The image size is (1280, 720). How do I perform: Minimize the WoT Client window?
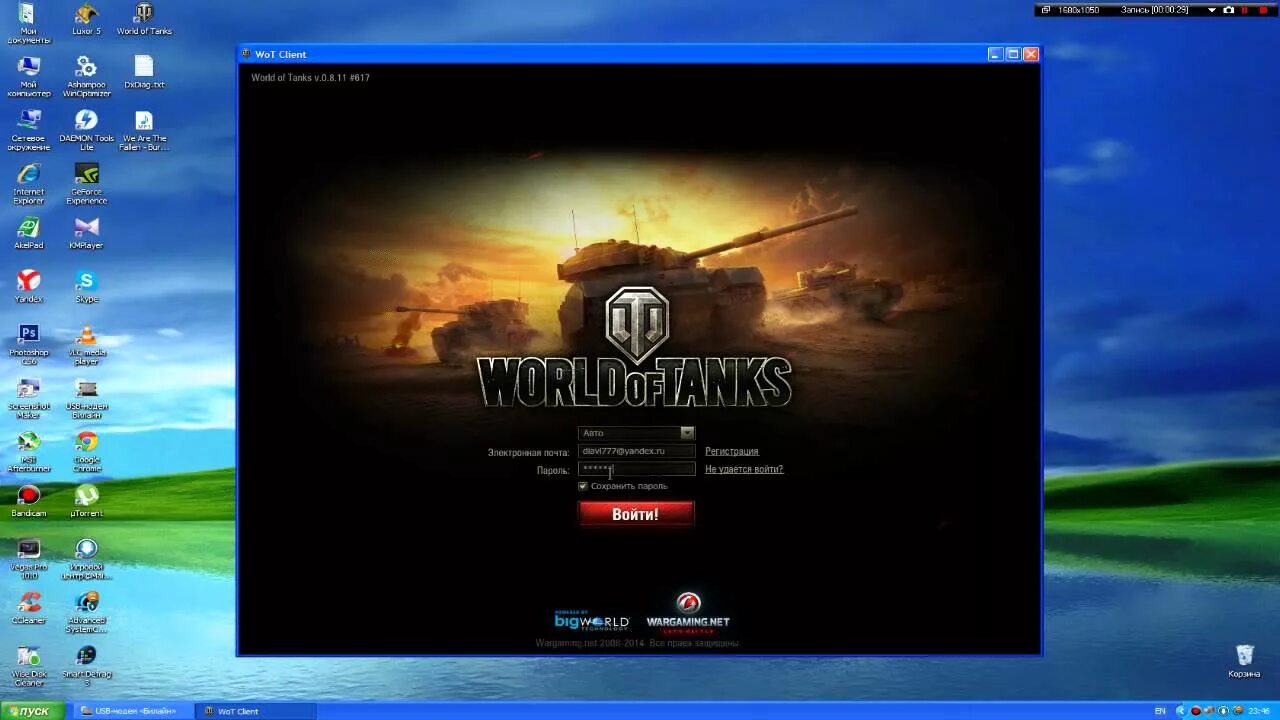[x=995, y=54]
